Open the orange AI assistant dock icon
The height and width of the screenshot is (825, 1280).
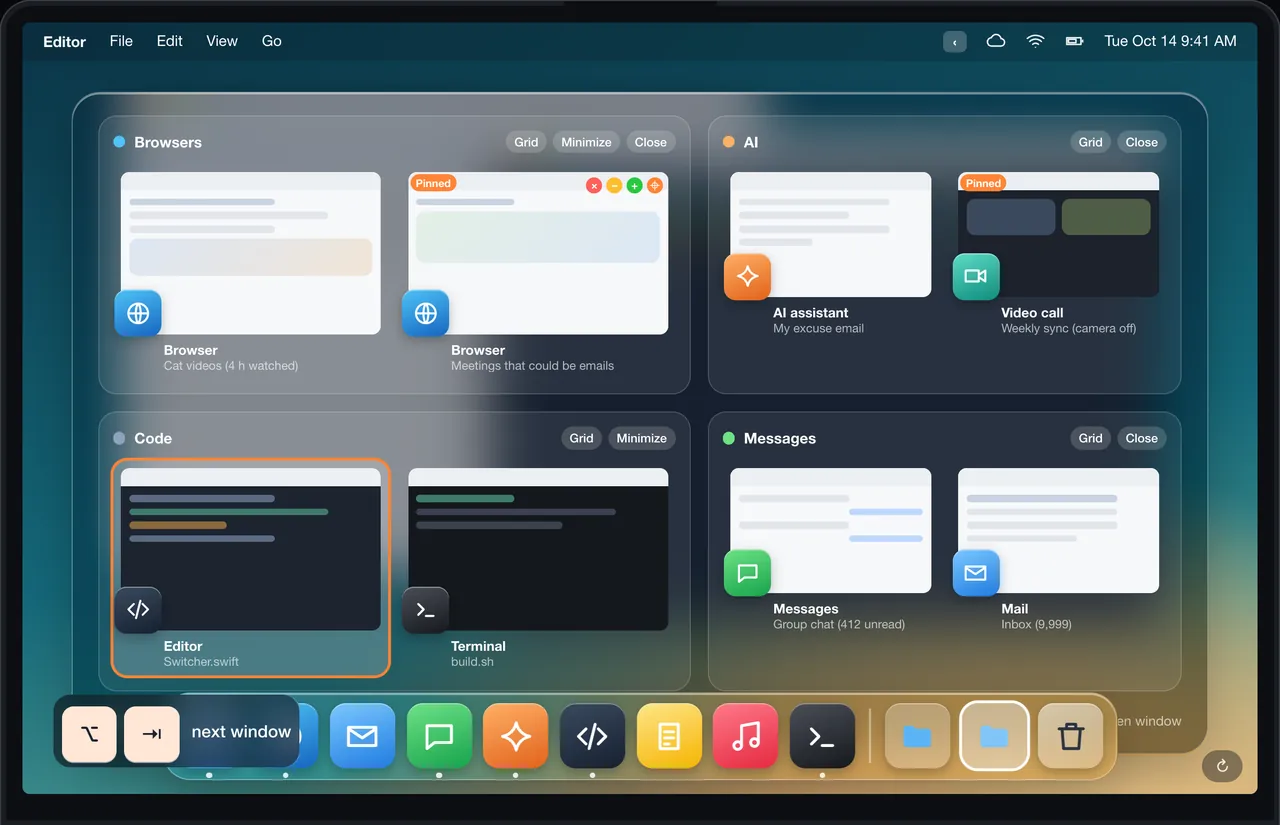pyautogui.click(x=516, y=737)
